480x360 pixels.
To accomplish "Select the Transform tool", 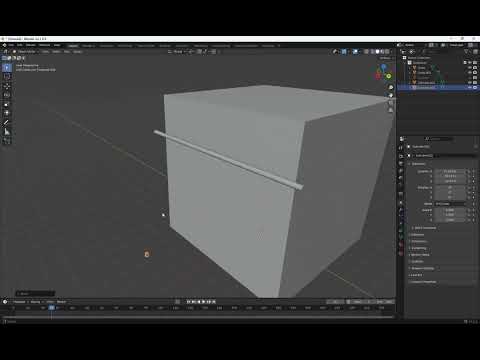I will coord(7,113).
